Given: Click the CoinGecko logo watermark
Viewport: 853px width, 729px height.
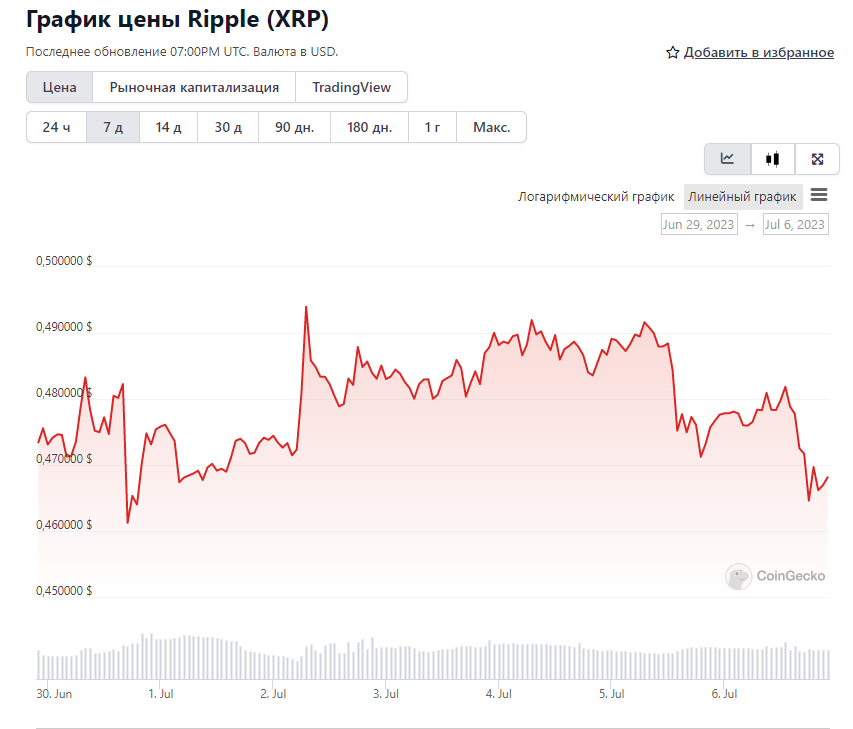Looking at the screenshot, I should (775, 576).
